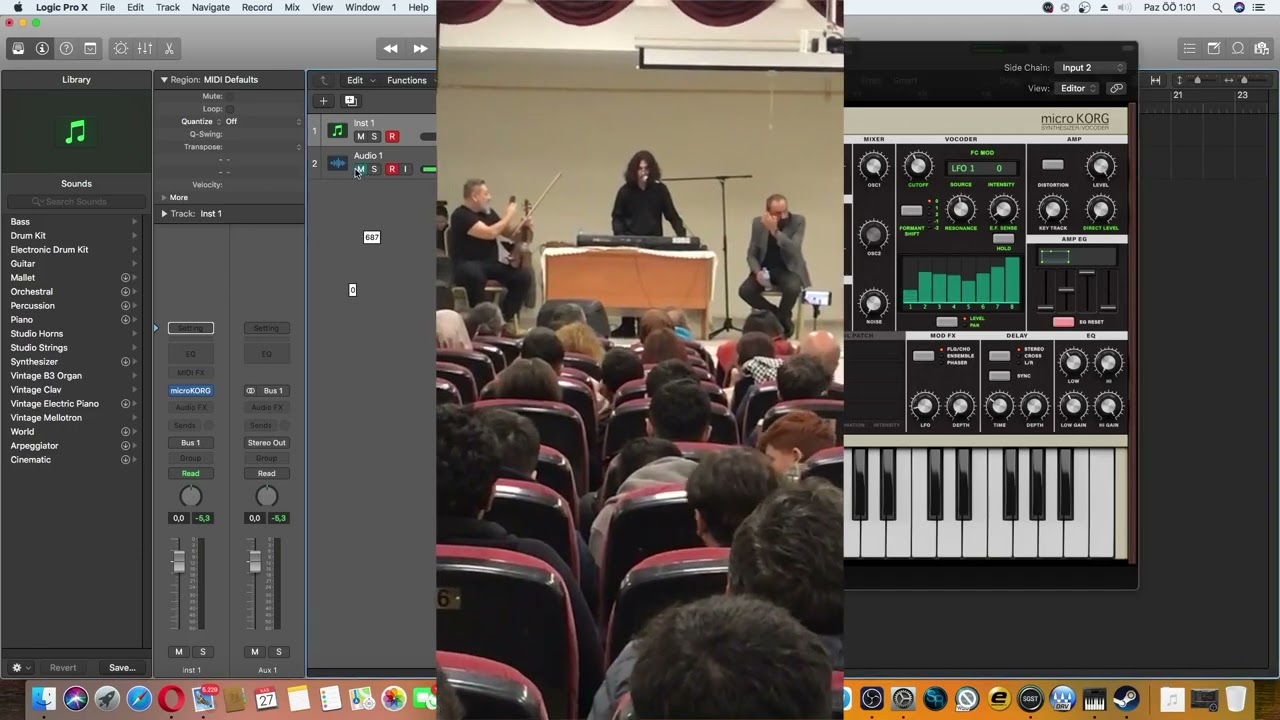
Task: Click the large green music note library icon
Action: (x=76, y=131)
